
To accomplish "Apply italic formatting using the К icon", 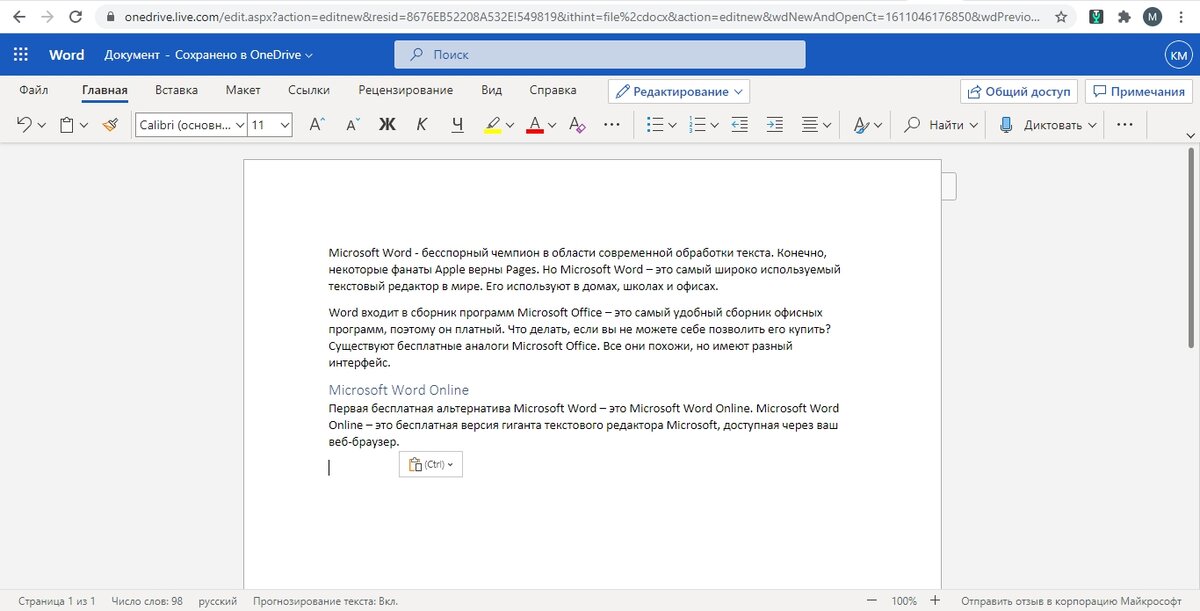I will pyautogui.click(x=421, y=125).
